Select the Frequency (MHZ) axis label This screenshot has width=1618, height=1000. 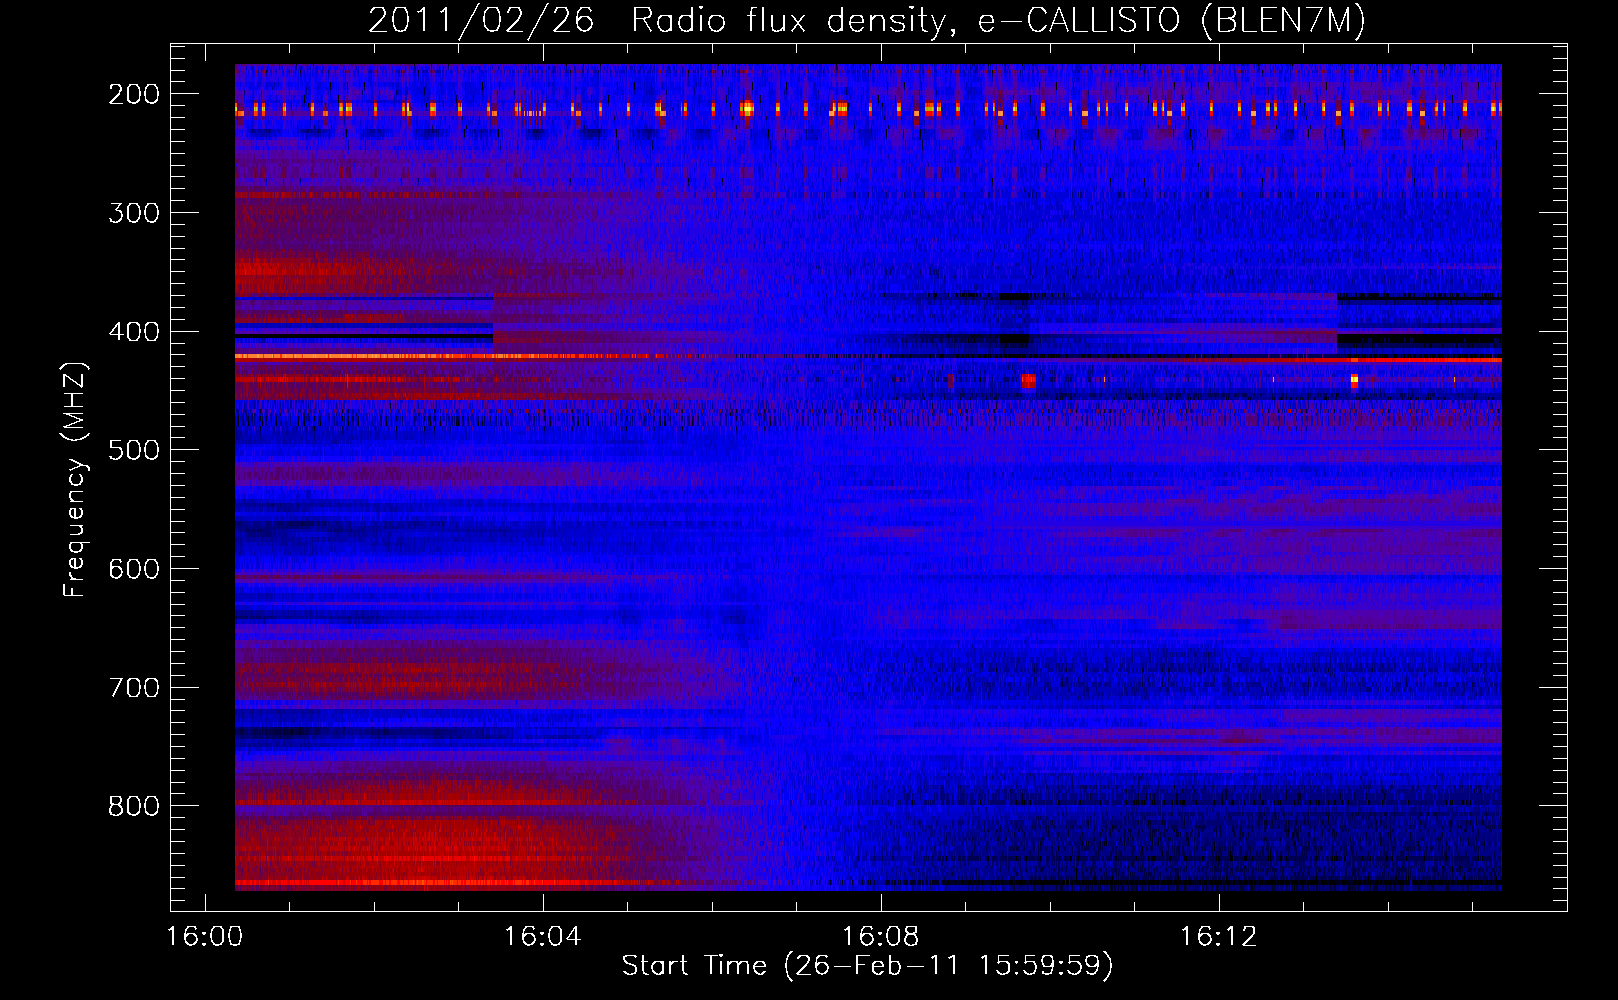(75, 479)
